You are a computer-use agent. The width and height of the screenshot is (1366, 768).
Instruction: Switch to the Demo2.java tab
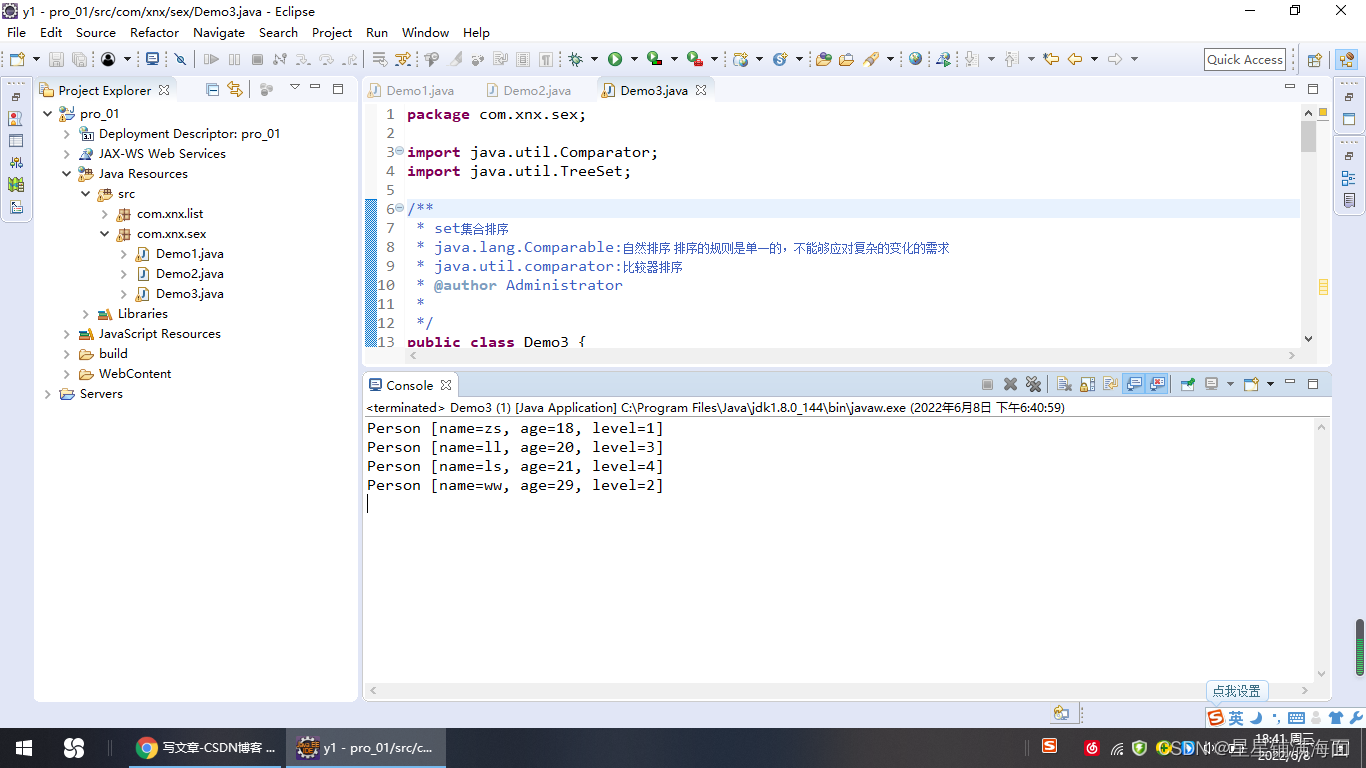tap(527, 90)
